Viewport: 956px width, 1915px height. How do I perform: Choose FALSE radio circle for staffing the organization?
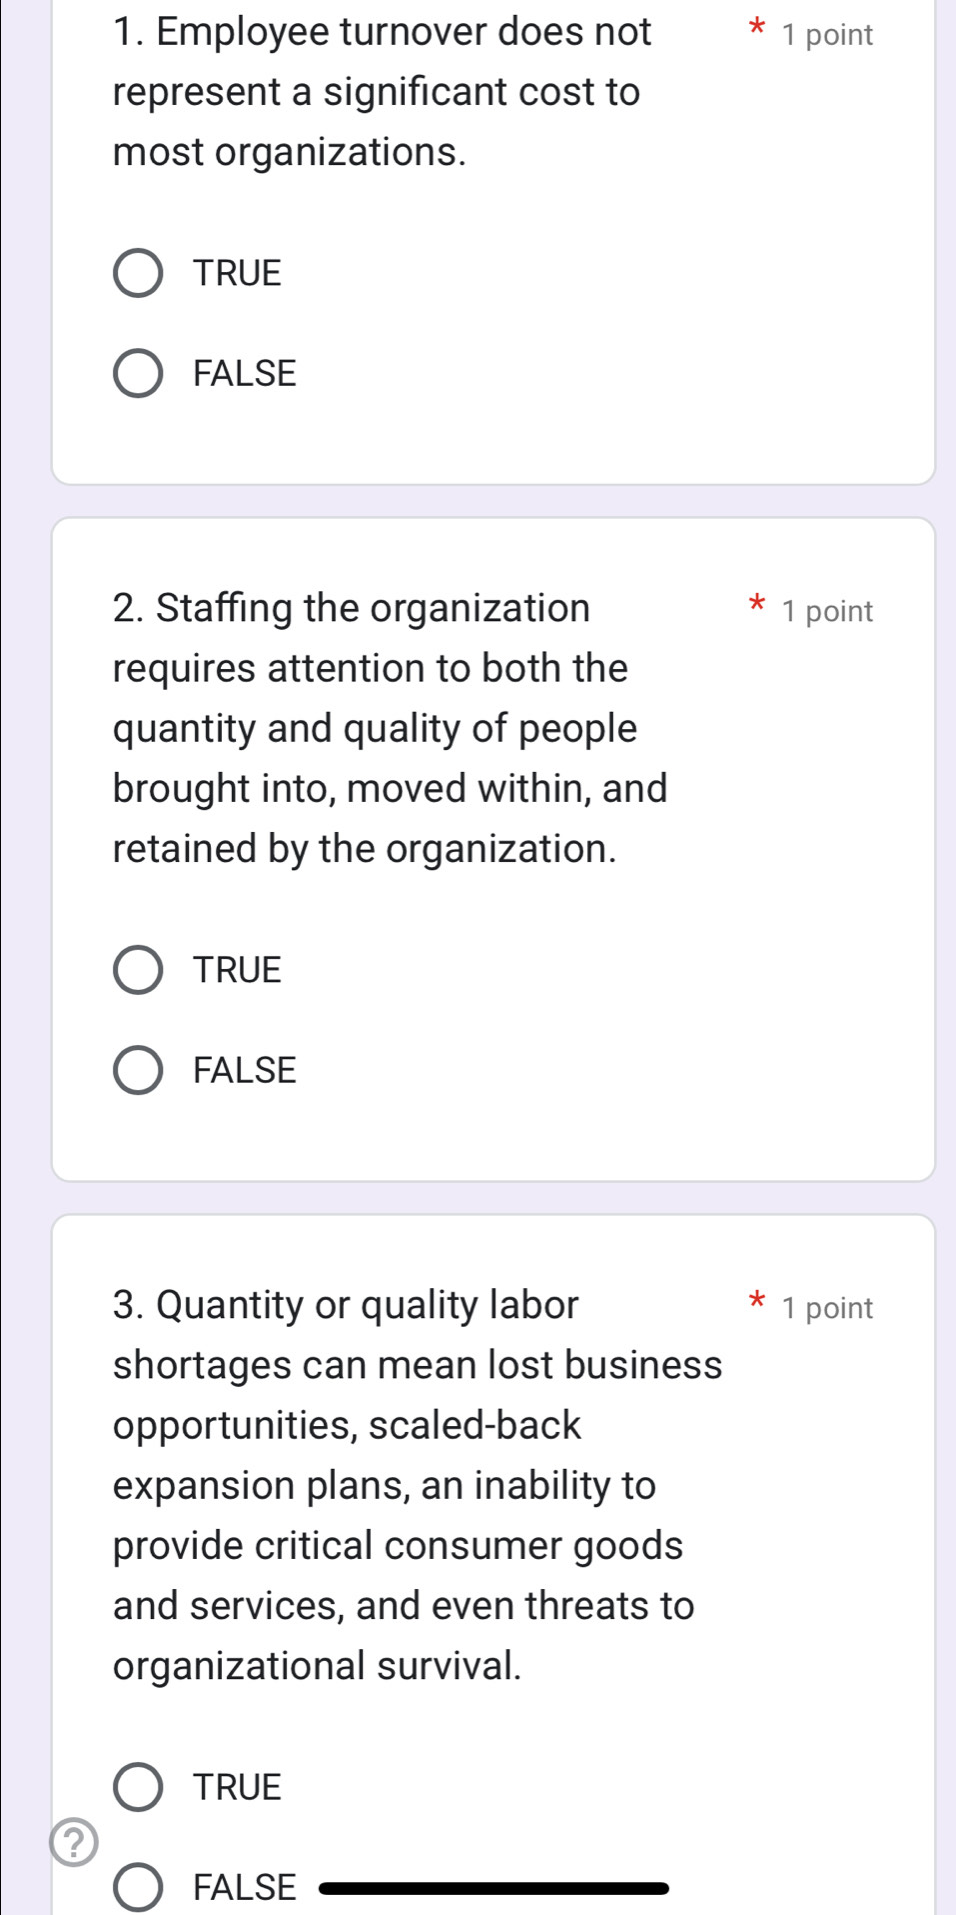[x=138, y=1070]
